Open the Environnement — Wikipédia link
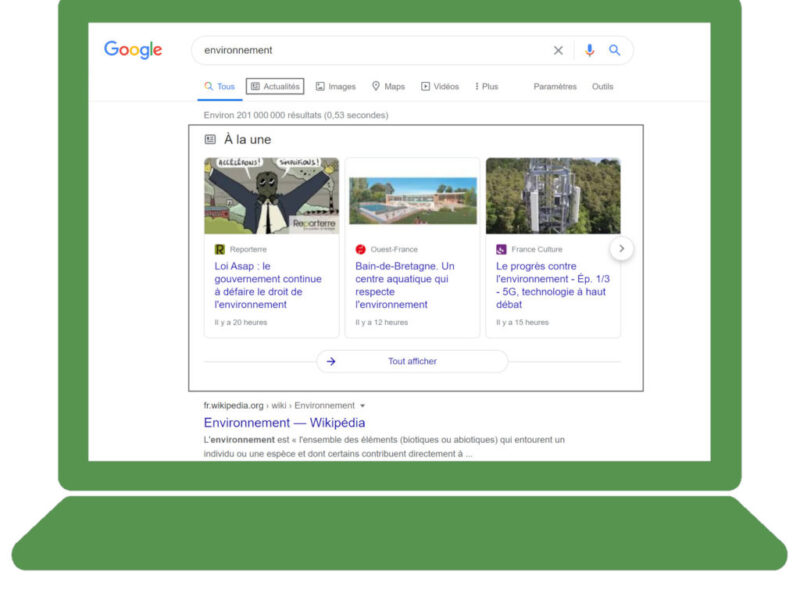 [x=283, y=423]
